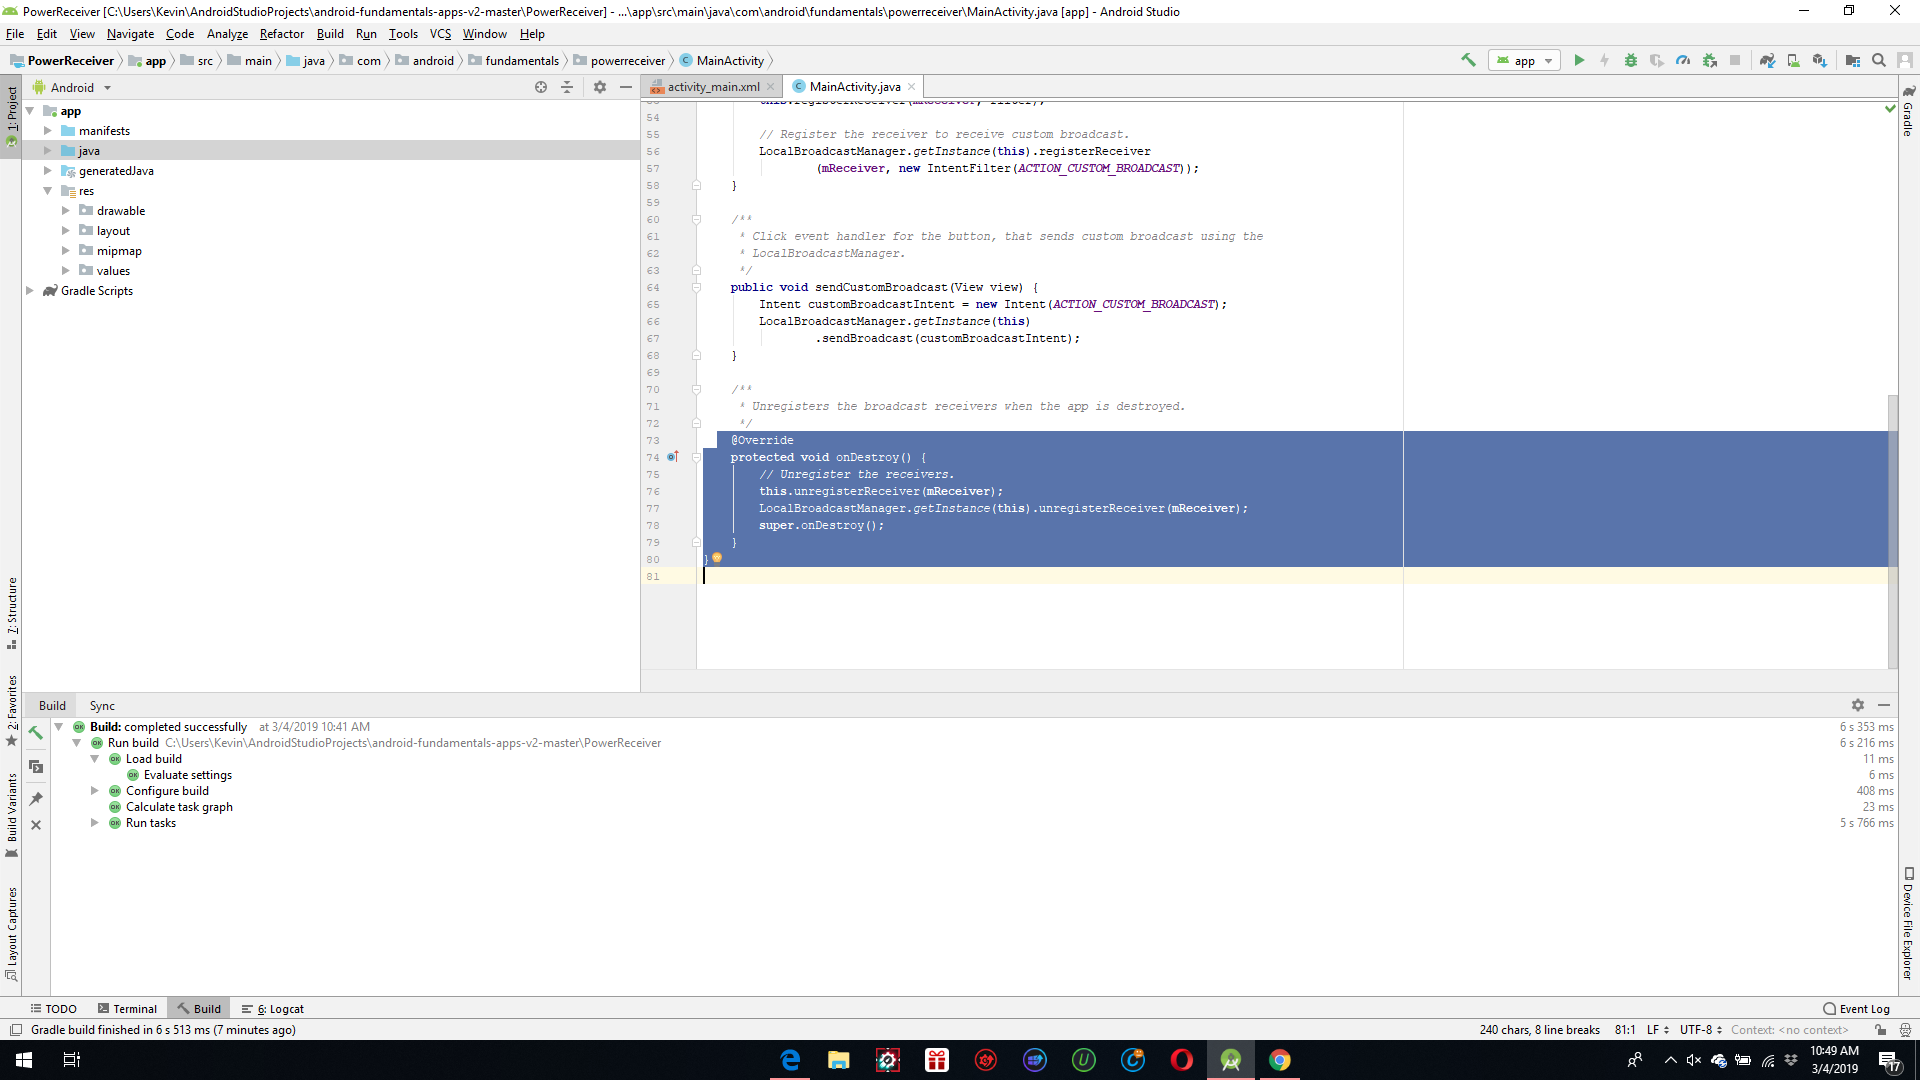
Task: Click the LF line separator selector
Action: point(1657,1029)
